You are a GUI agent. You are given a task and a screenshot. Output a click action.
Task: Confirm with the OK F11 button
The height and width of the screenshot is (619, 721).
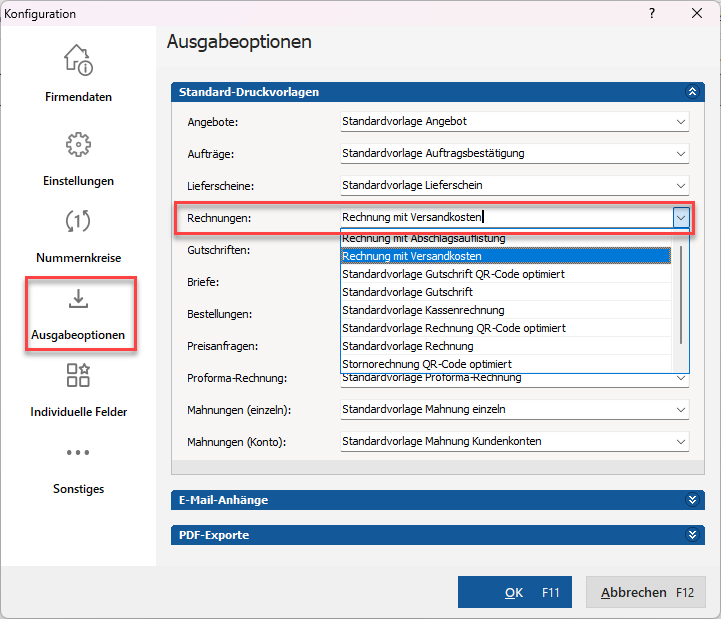(515, 592)
